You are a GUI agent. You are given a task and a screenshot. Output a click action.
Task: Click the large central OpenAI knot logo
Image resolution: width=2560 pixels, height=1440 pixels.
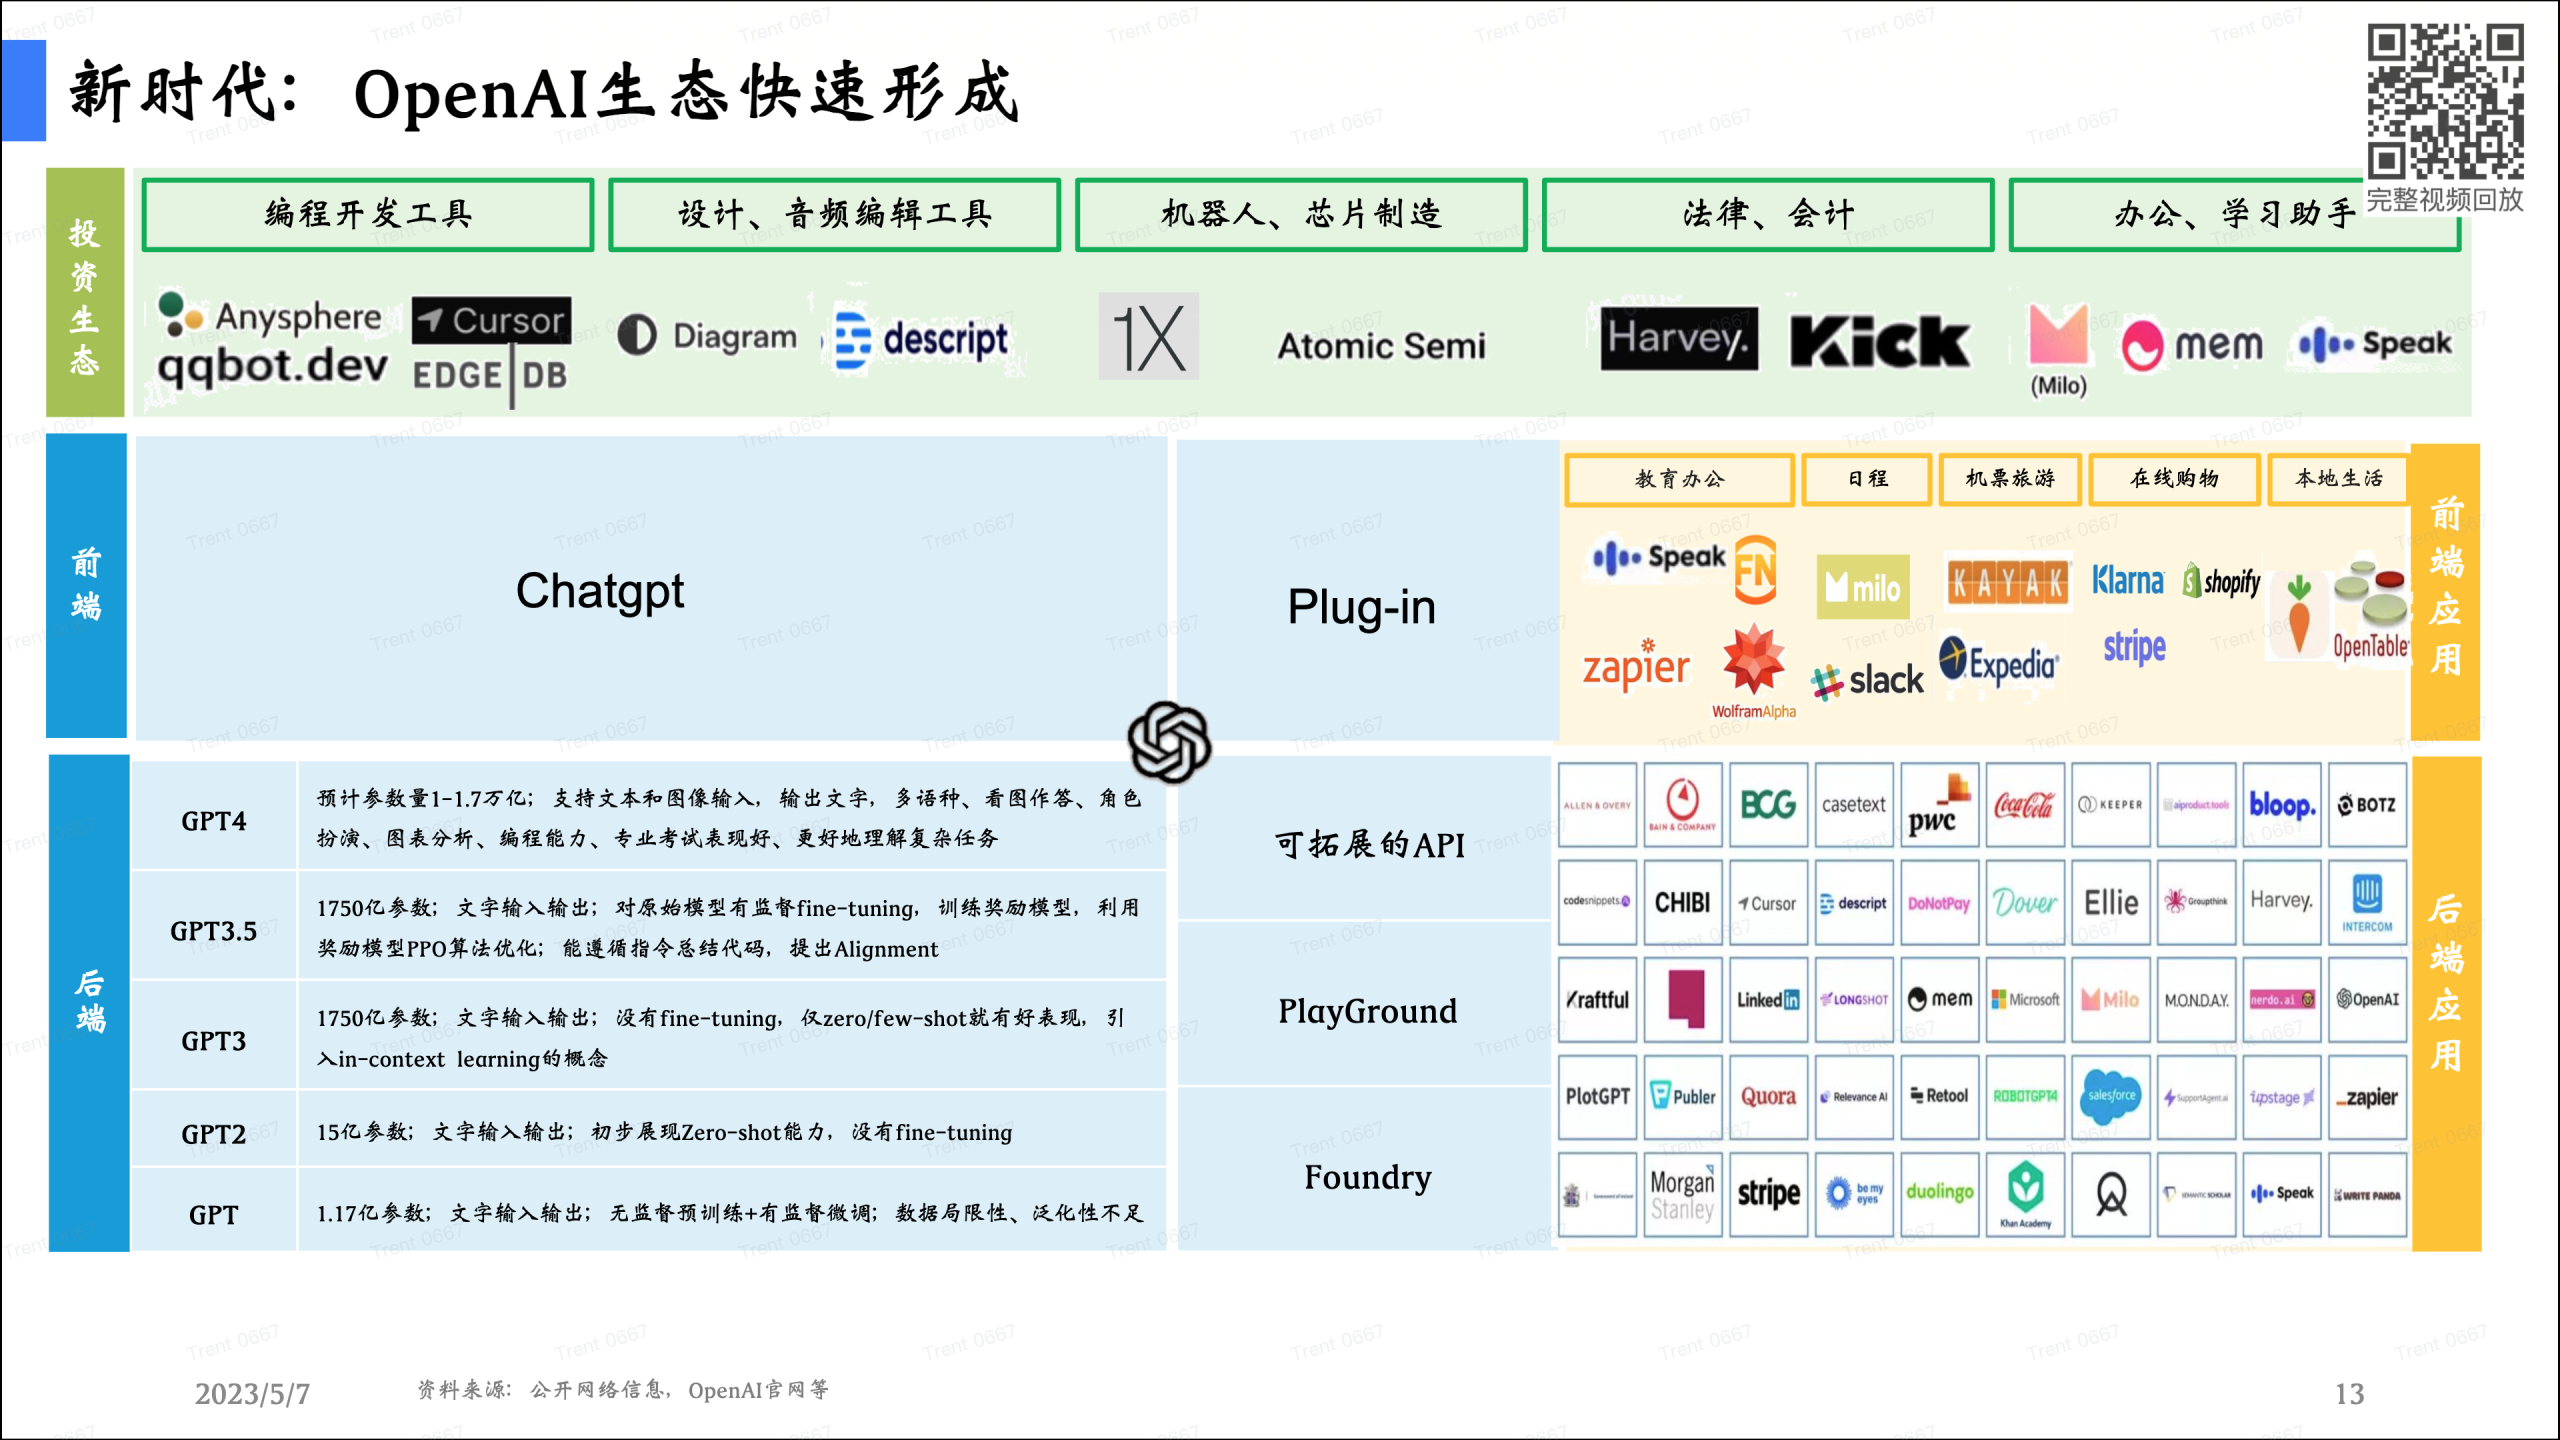1169,741
